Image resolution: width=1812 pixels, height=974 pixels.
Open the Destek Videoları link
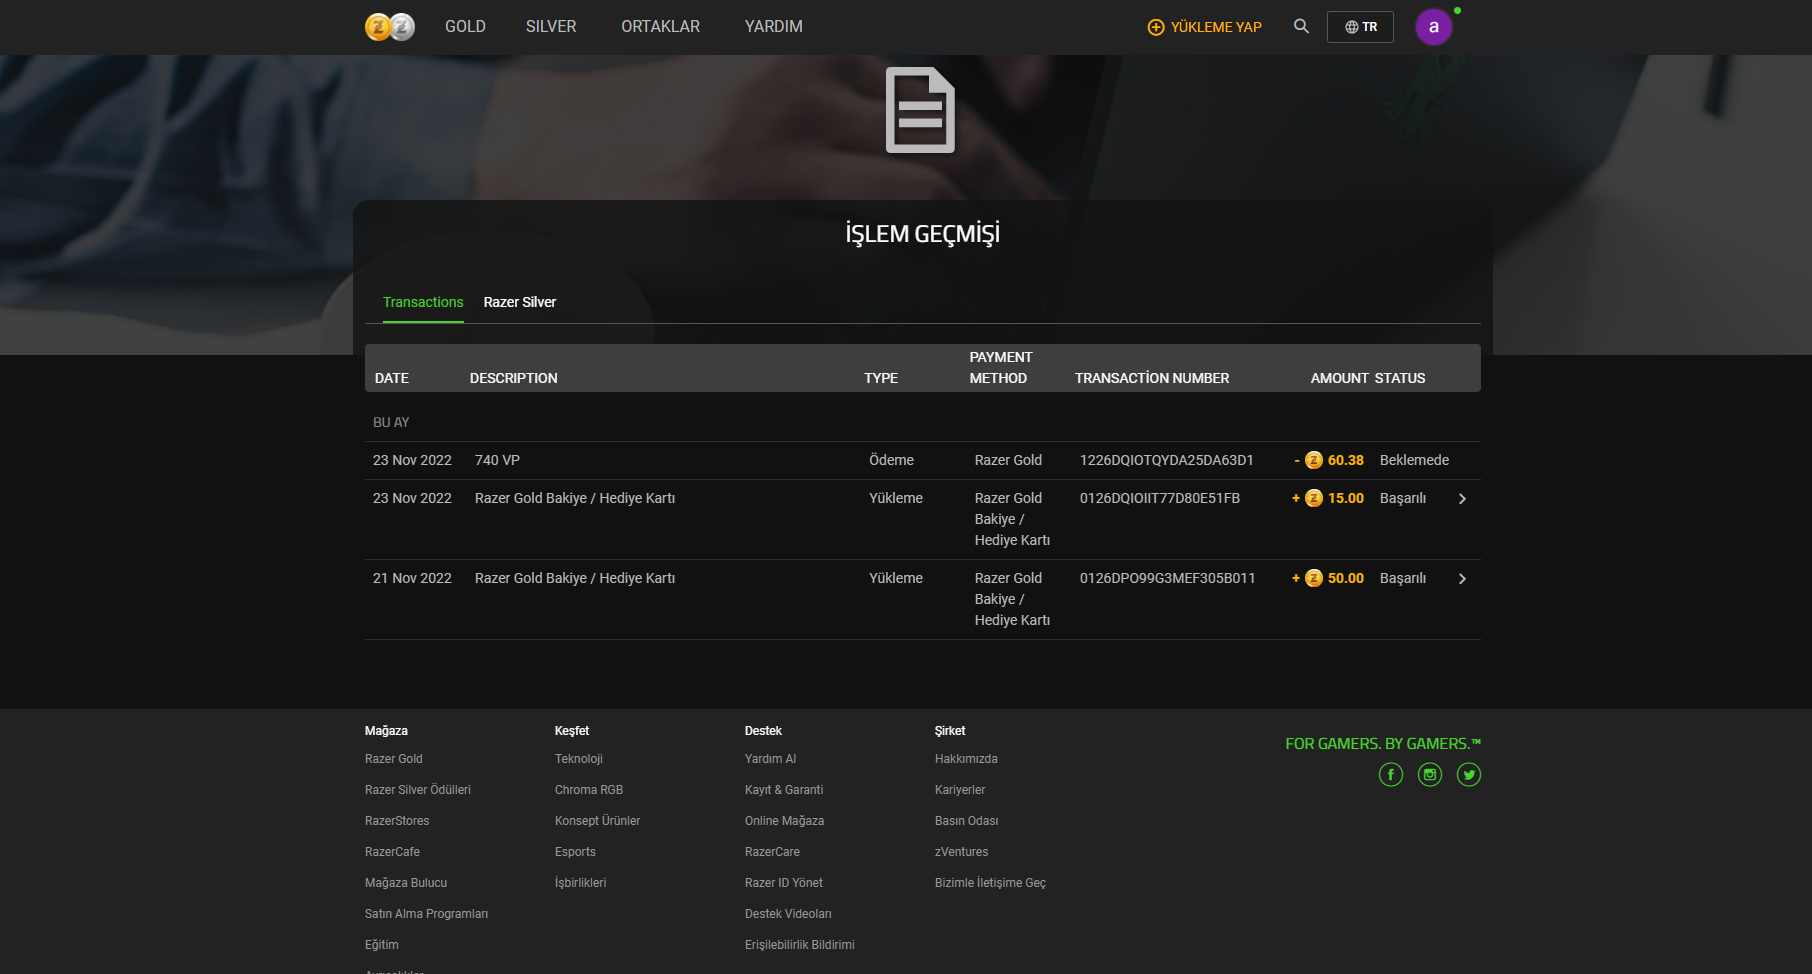click(x=788, y=914)
